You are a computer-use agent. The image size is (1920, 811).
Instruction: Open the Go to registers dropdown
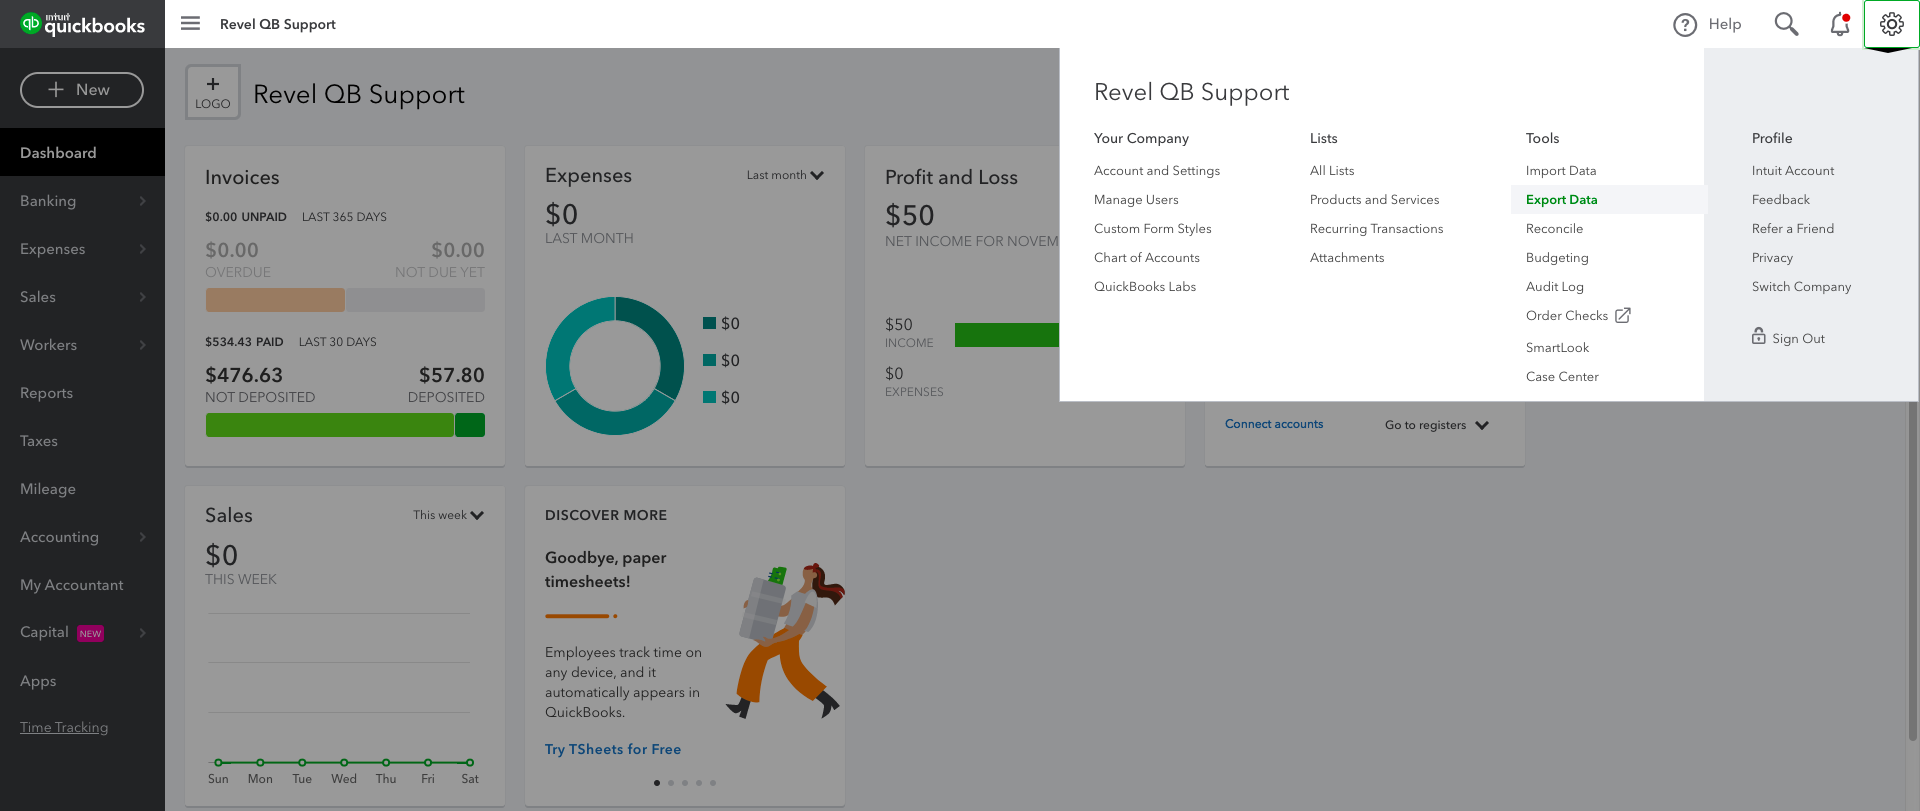(x=1437, y=425)
